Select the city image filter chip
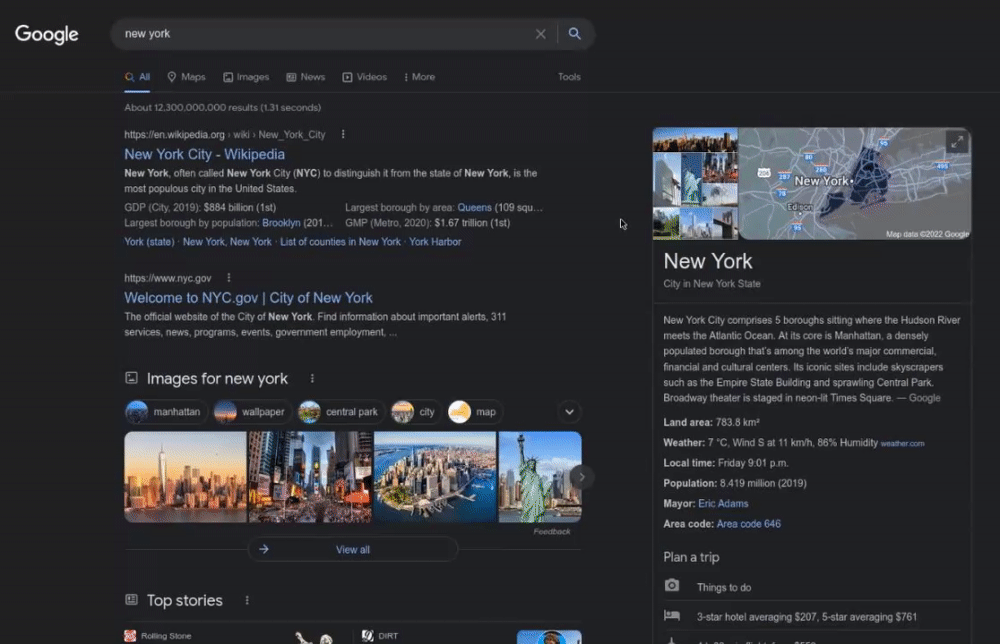This screenshot has width=1000, height=644. click(x=415, y=412)
